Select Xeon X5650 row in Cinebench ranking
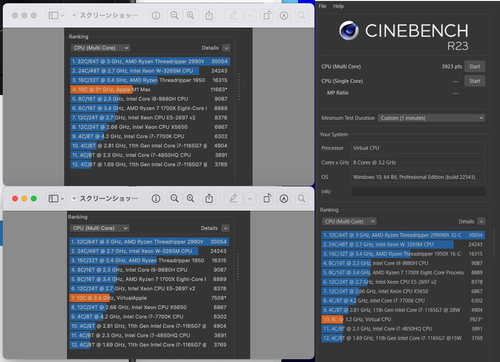 tap(403, 291)
